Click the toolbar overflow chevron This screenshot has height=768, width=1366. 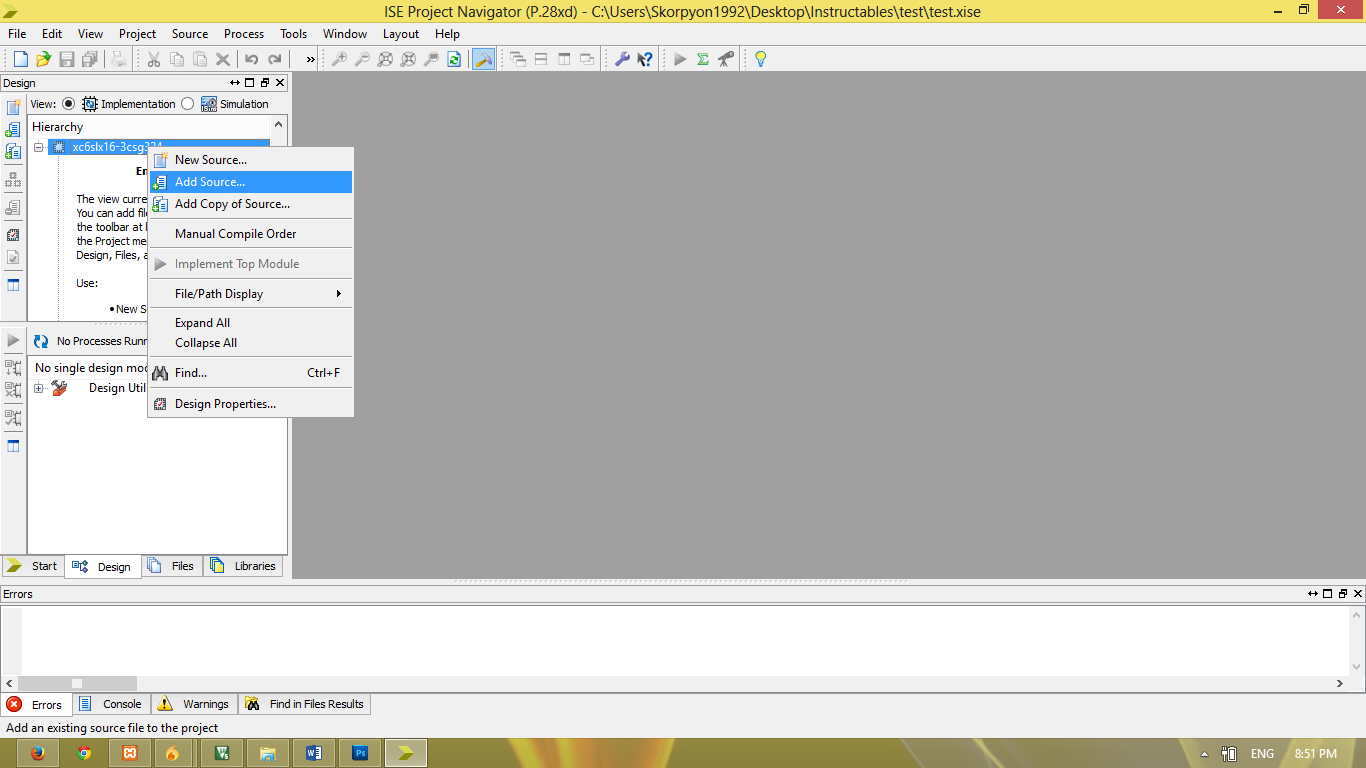point(310,59)
